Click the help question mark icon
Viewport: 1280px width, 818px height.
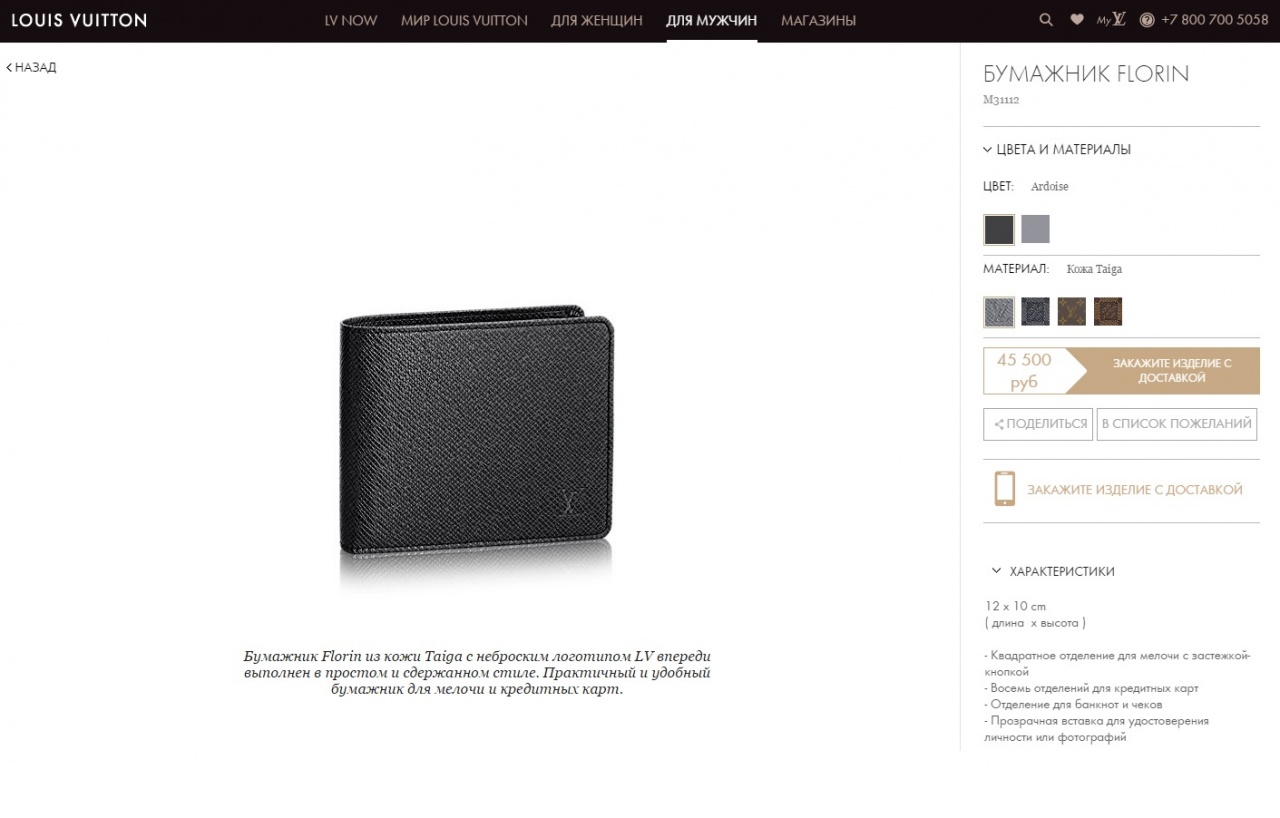1147,20
